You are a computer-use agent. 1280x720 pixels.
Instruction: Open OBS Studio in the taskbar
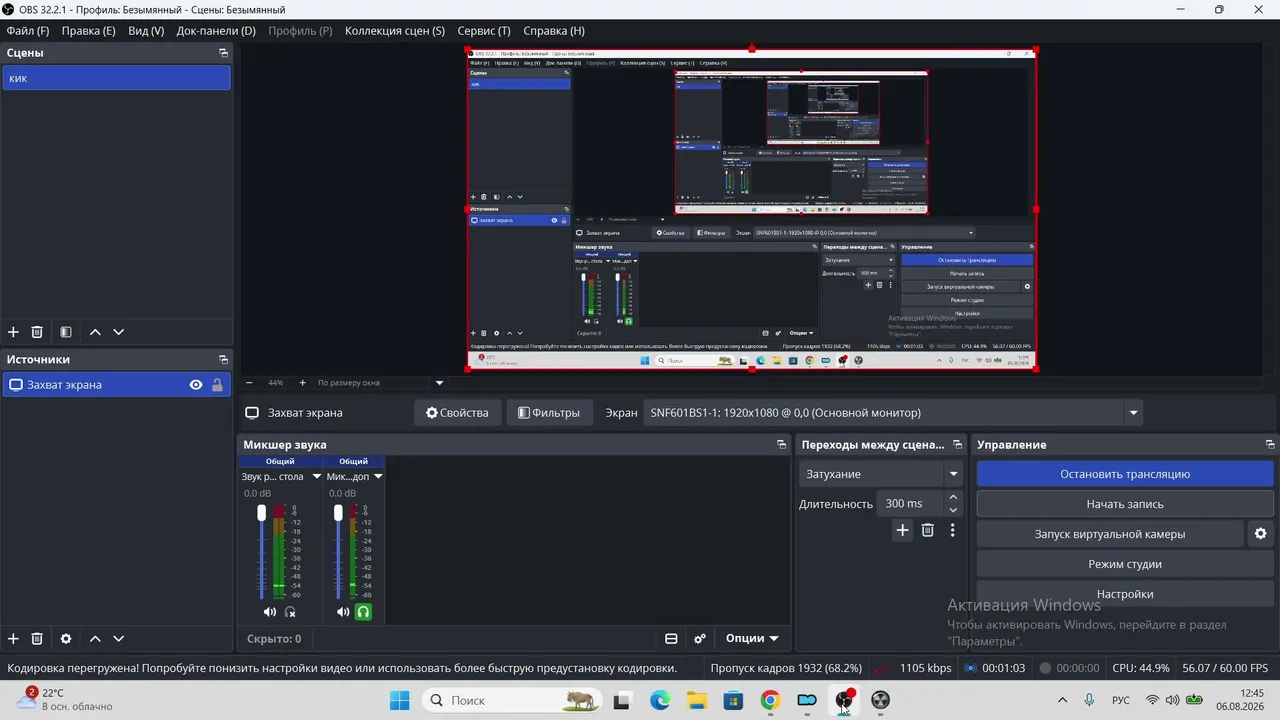coord(844,700)
